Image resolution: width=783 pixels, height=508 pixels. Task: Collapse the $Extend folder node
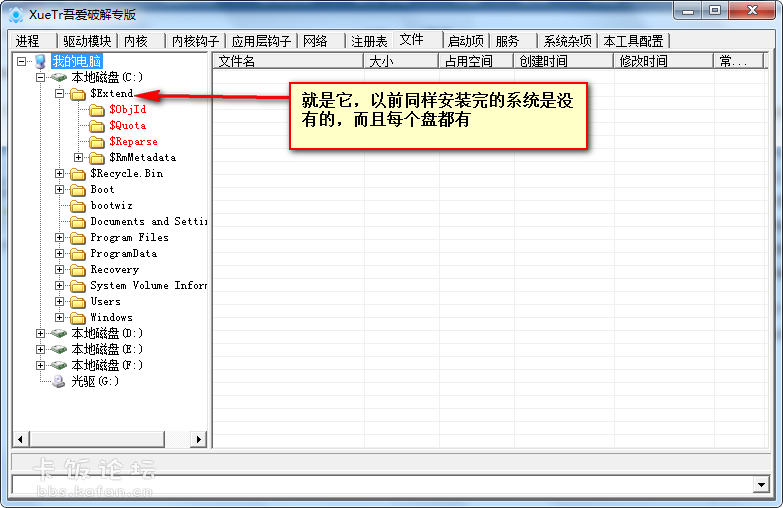click(x=59, y=93)
